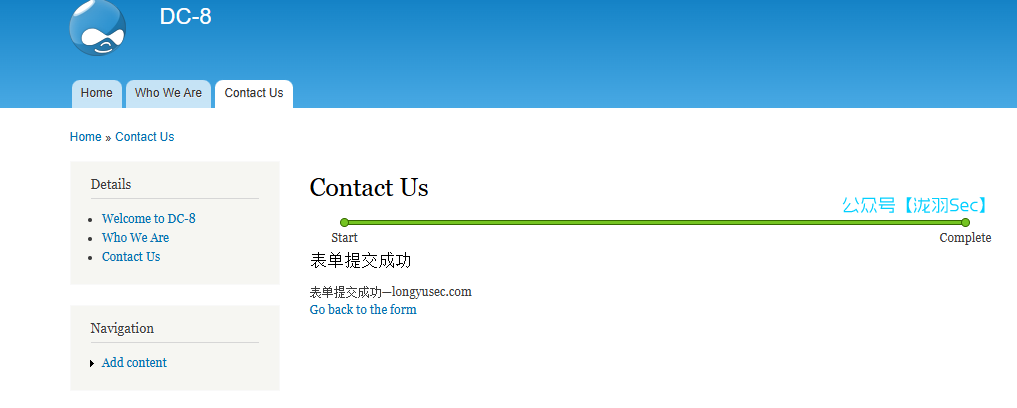
Task: Click the Go back to the form link
Action: click(363, 309)
